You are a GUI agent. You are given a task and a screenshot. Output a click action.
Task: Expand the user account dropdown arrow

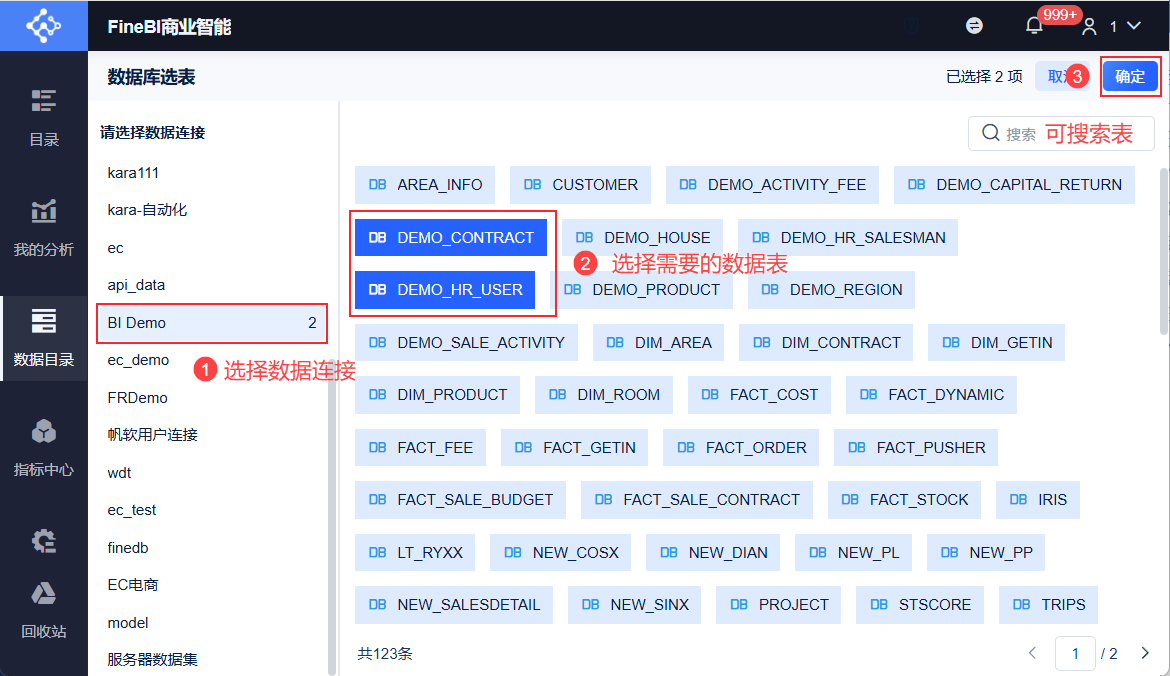pyautogui.click(x=1134, y=26)
